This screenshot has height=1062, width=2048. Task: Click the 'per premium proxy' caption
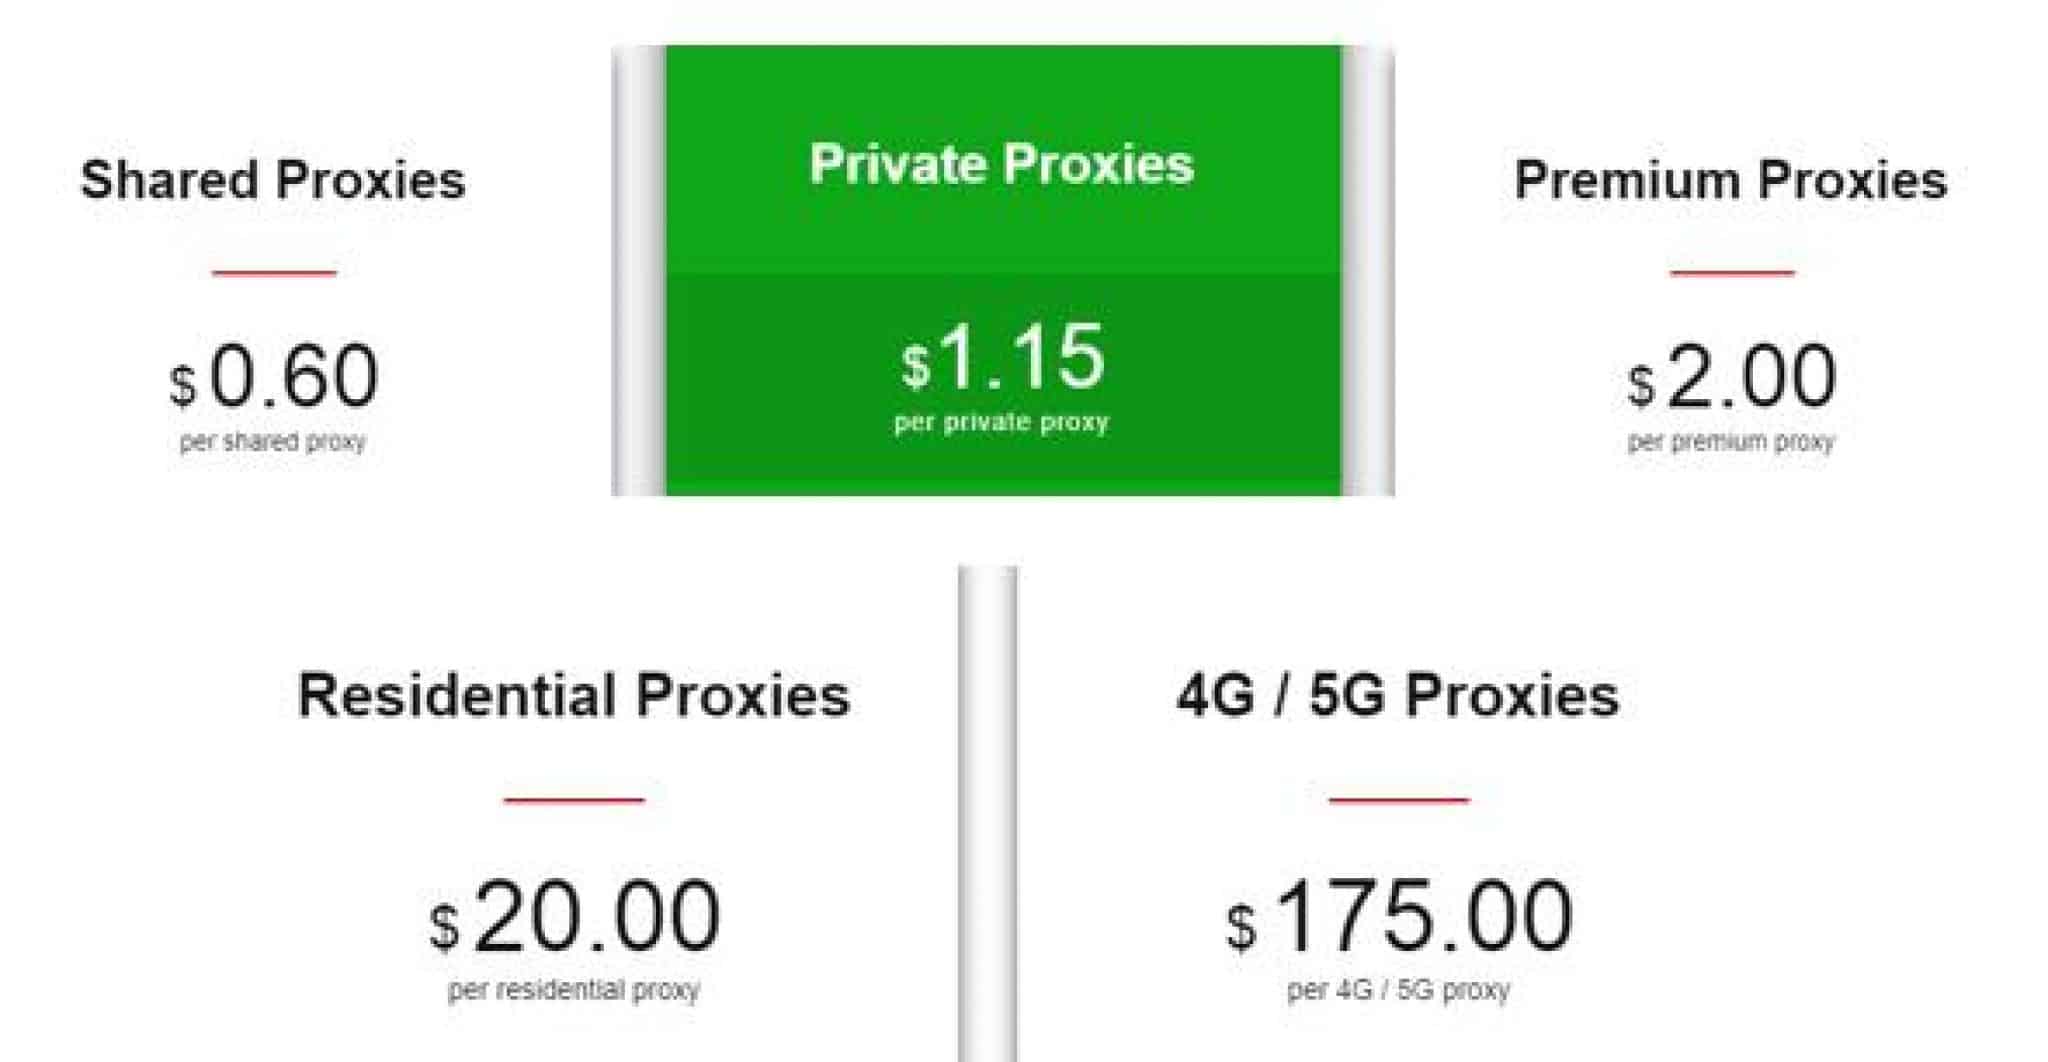pos(1731,442)
